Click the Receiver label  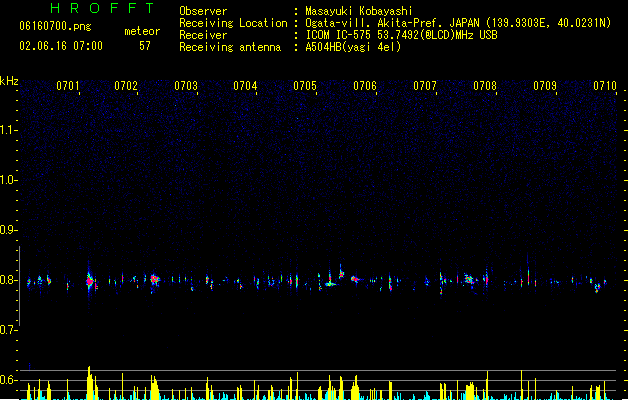[x=203, y=35]
